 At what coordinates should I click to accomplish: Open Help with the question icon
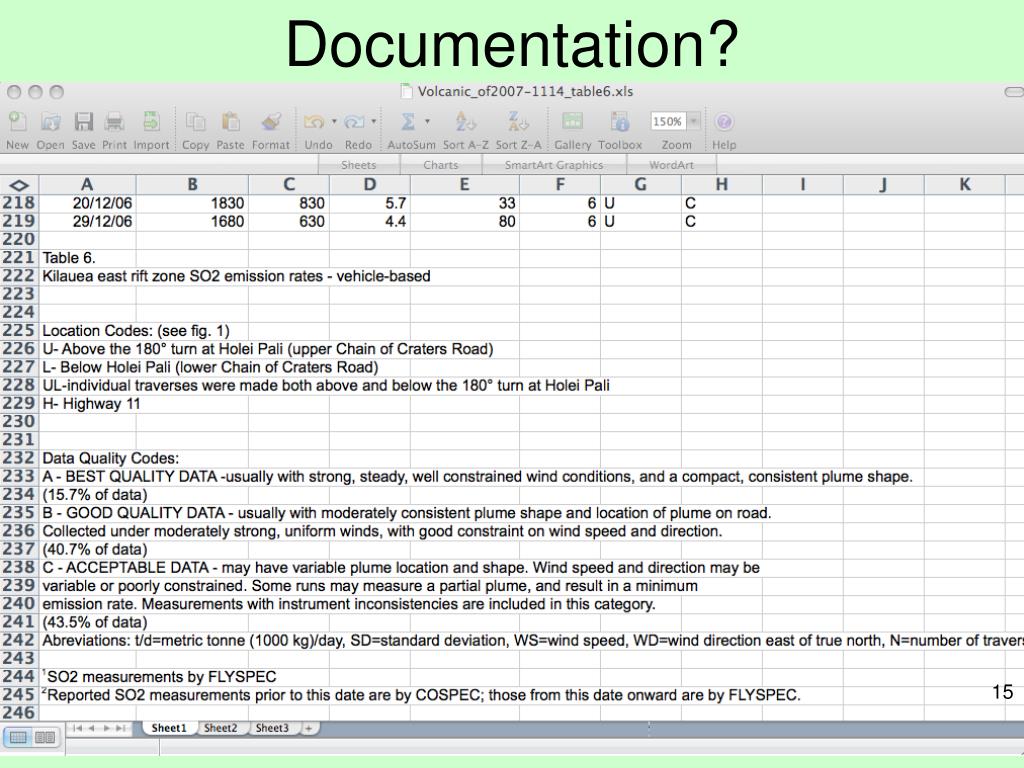click(x=724, y=121)
